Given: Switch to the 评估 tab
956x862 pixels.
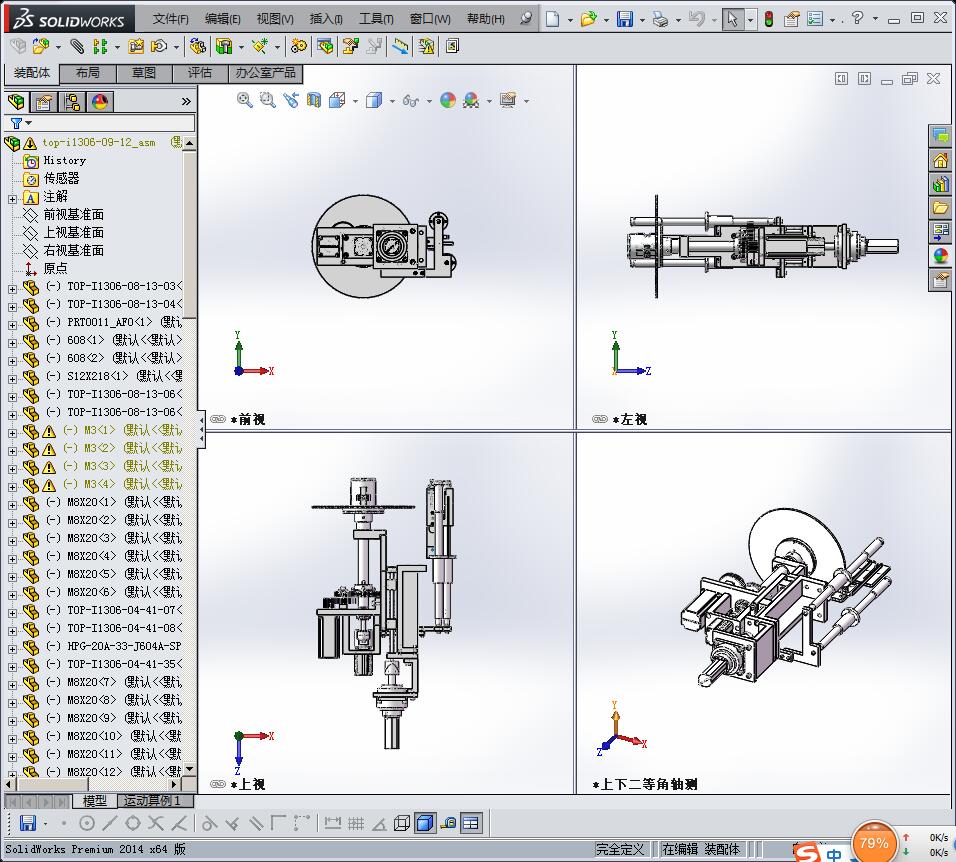Looking at the screenshot, I should point(200,73).
